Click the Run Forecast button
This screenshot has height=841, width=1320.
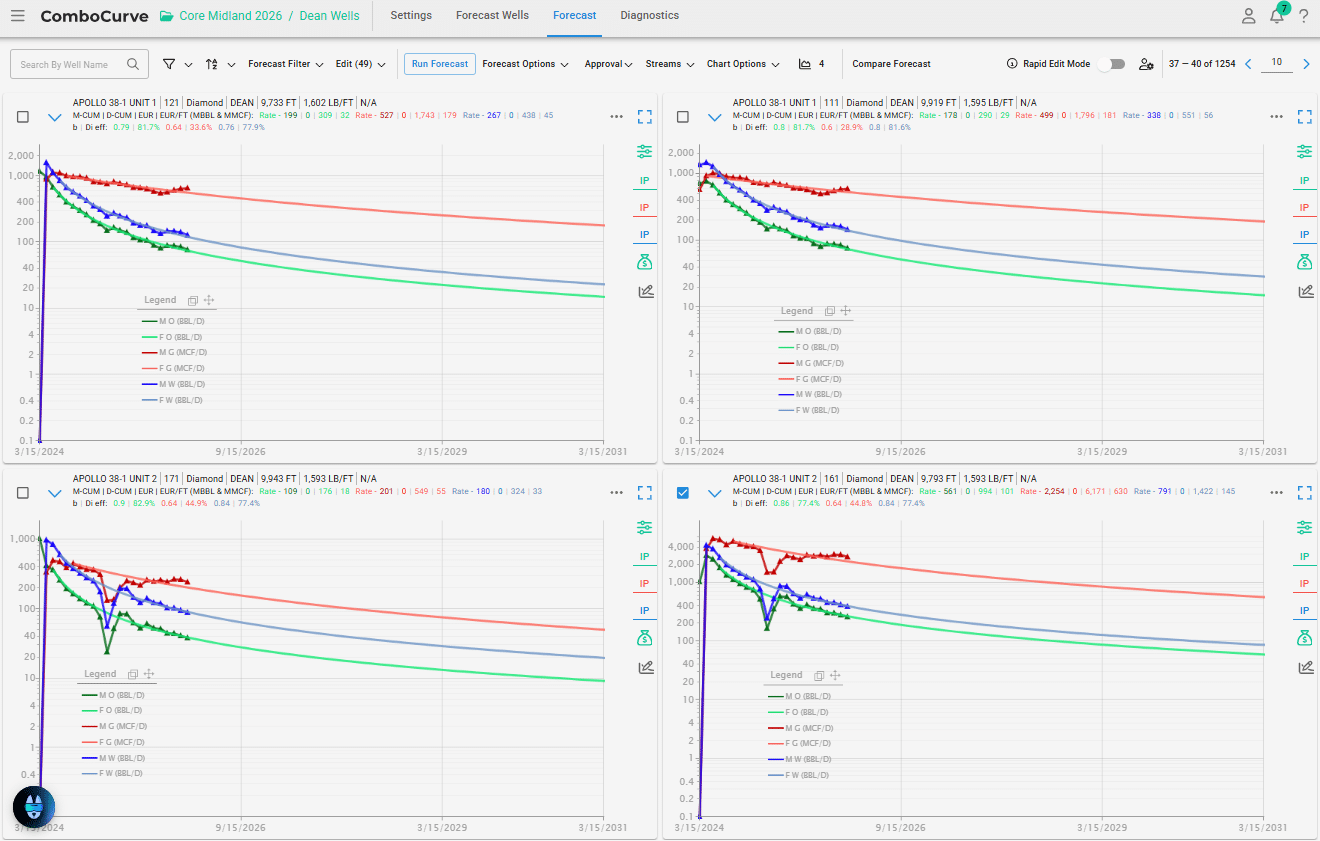pos(440,64)
